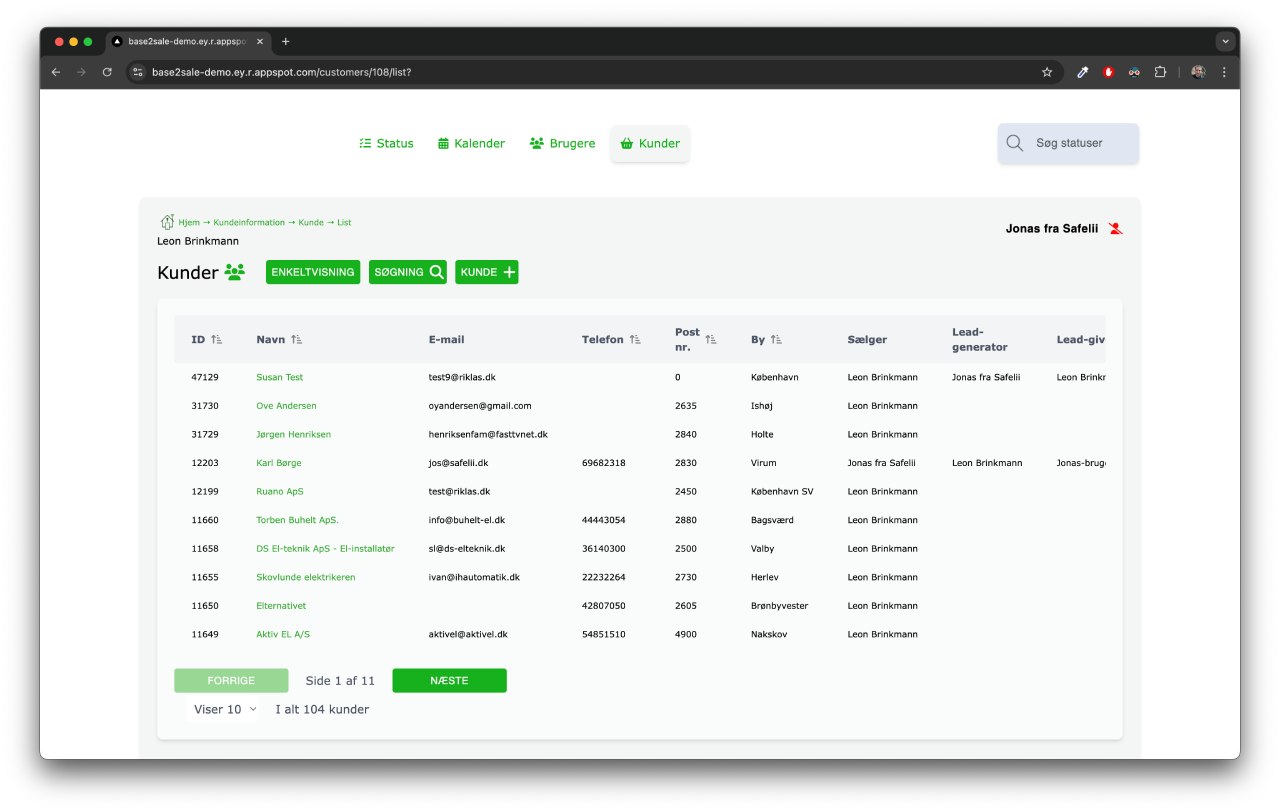
Task: Sort by Telefon column sort icon
Action: [635, 340]
